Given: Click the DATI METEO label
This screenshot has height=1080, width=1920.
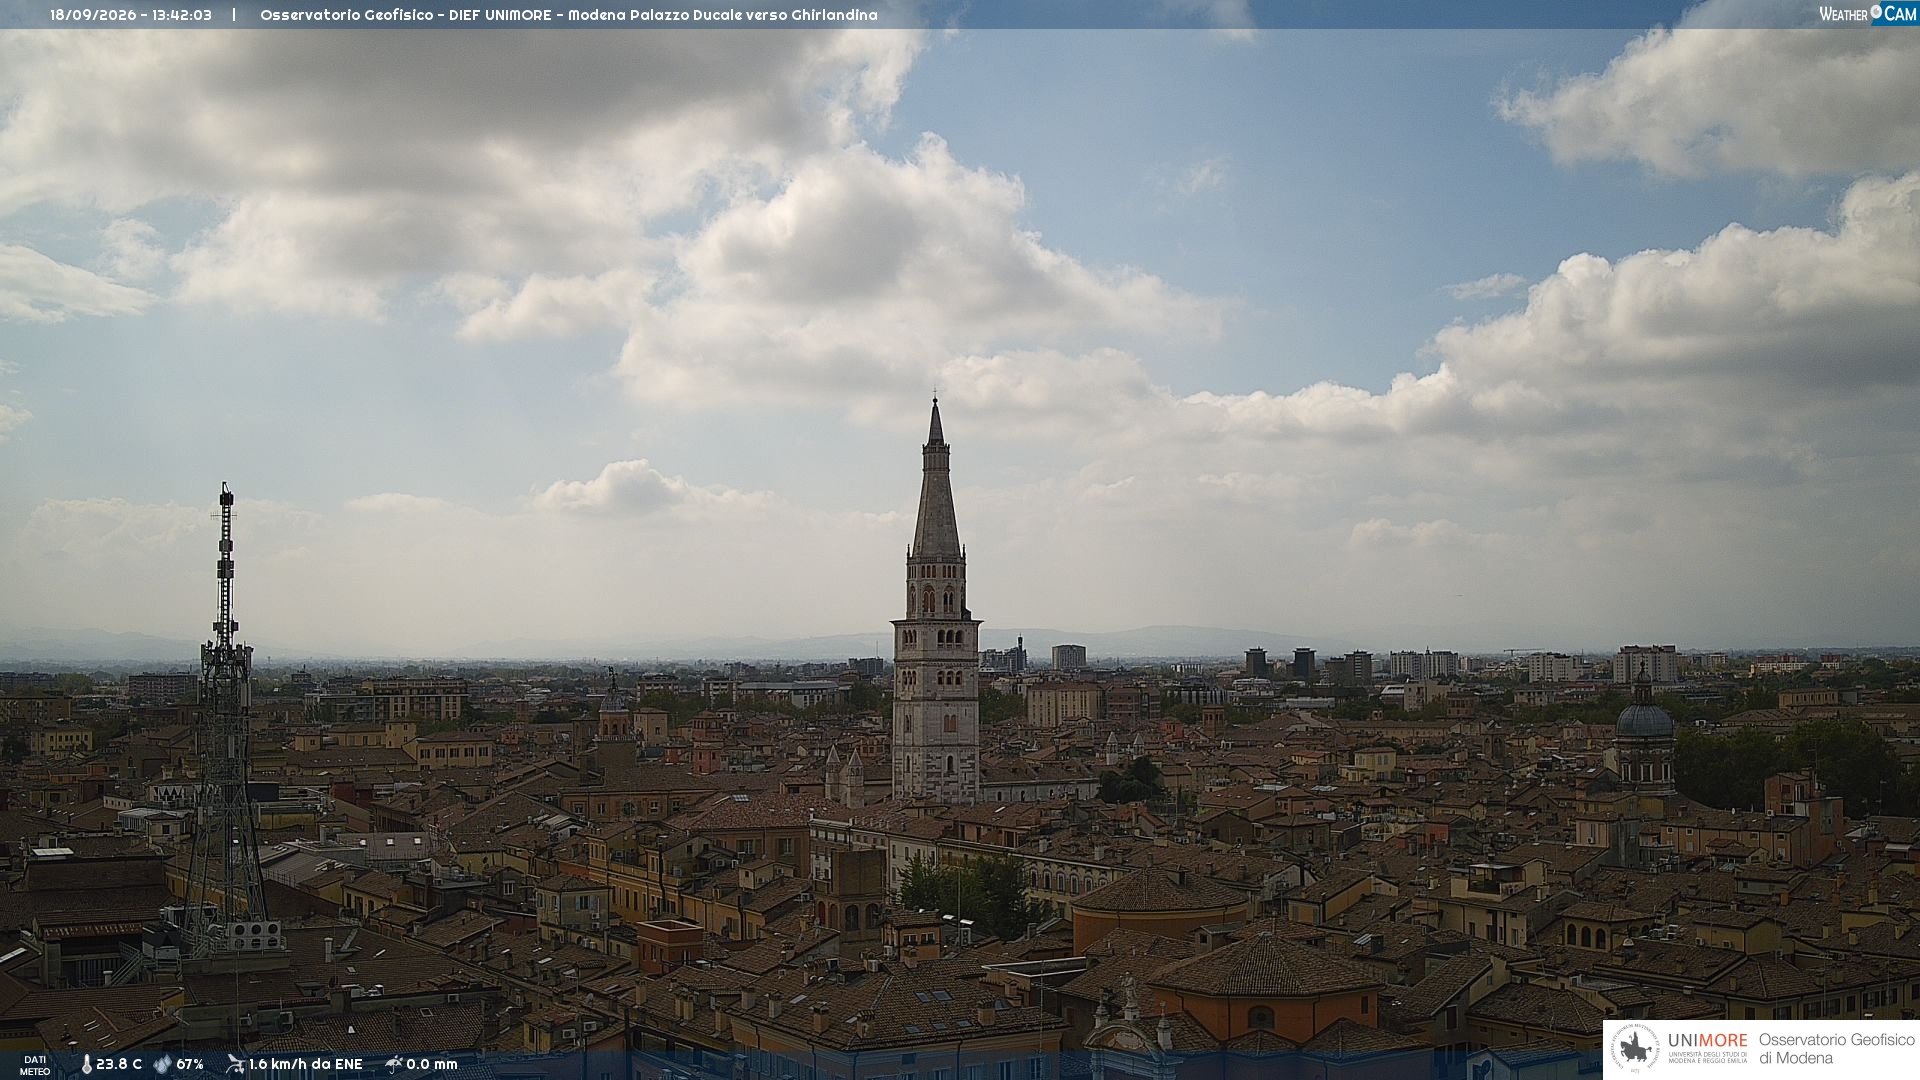Looking at the screenshot, I should click(35, 1065).
